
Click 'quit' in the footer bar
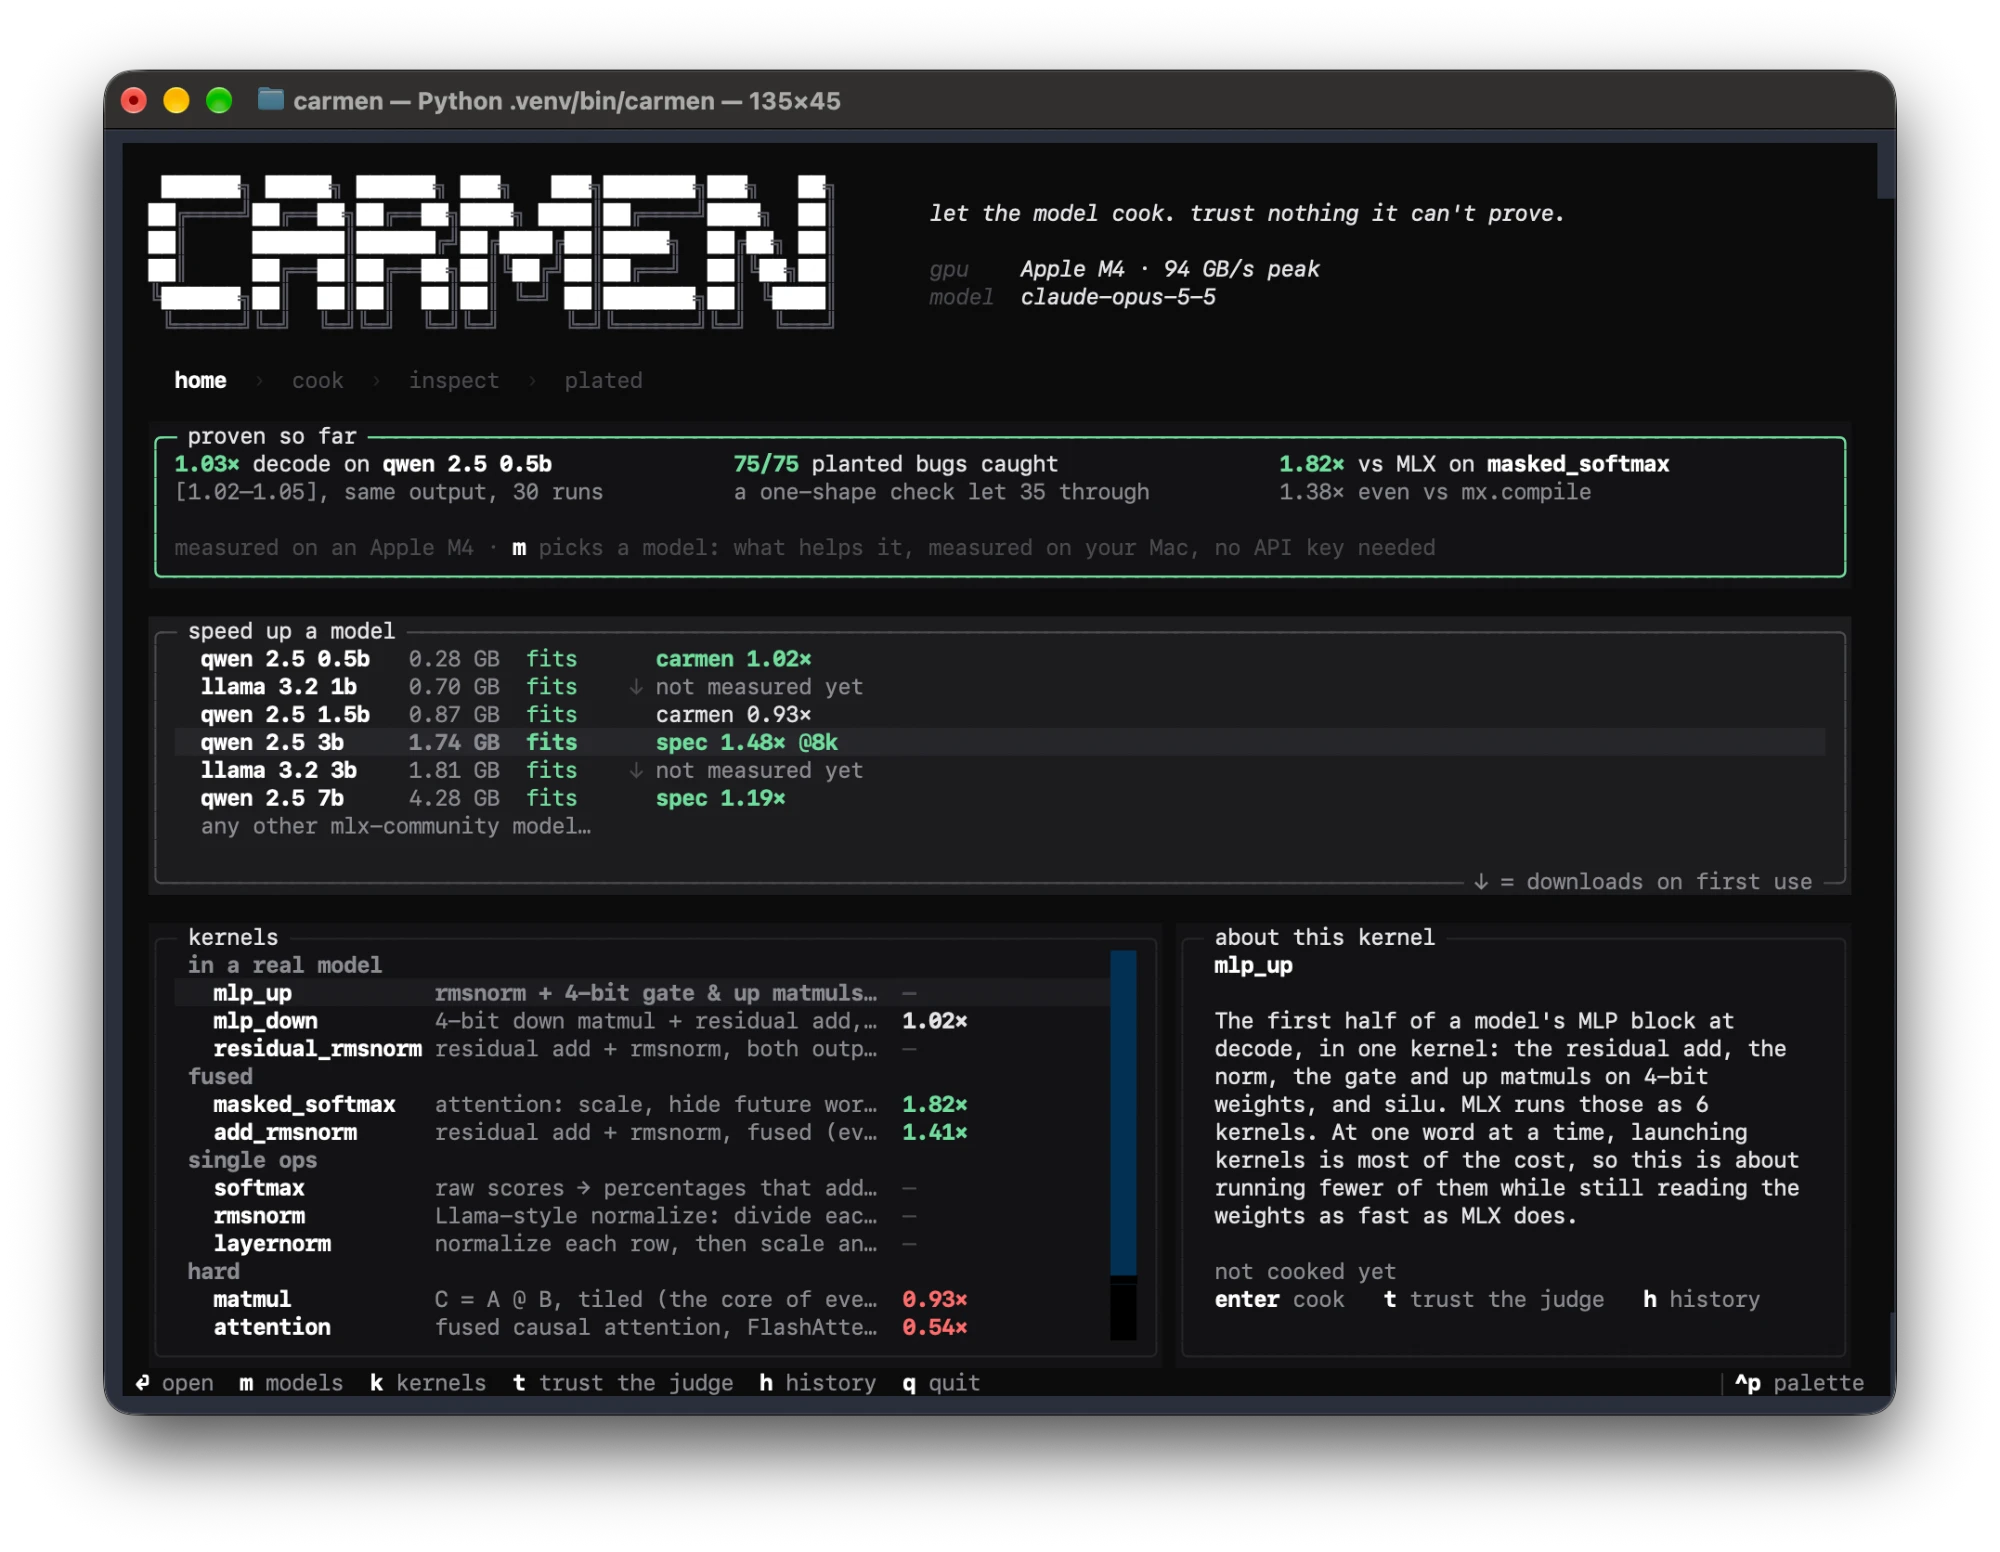coord(941,1383)
